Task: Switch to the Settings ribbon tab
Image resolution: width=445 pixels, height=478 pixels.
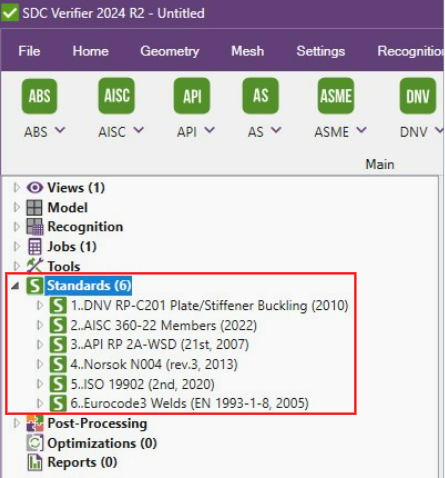Action: pos(321,51)
